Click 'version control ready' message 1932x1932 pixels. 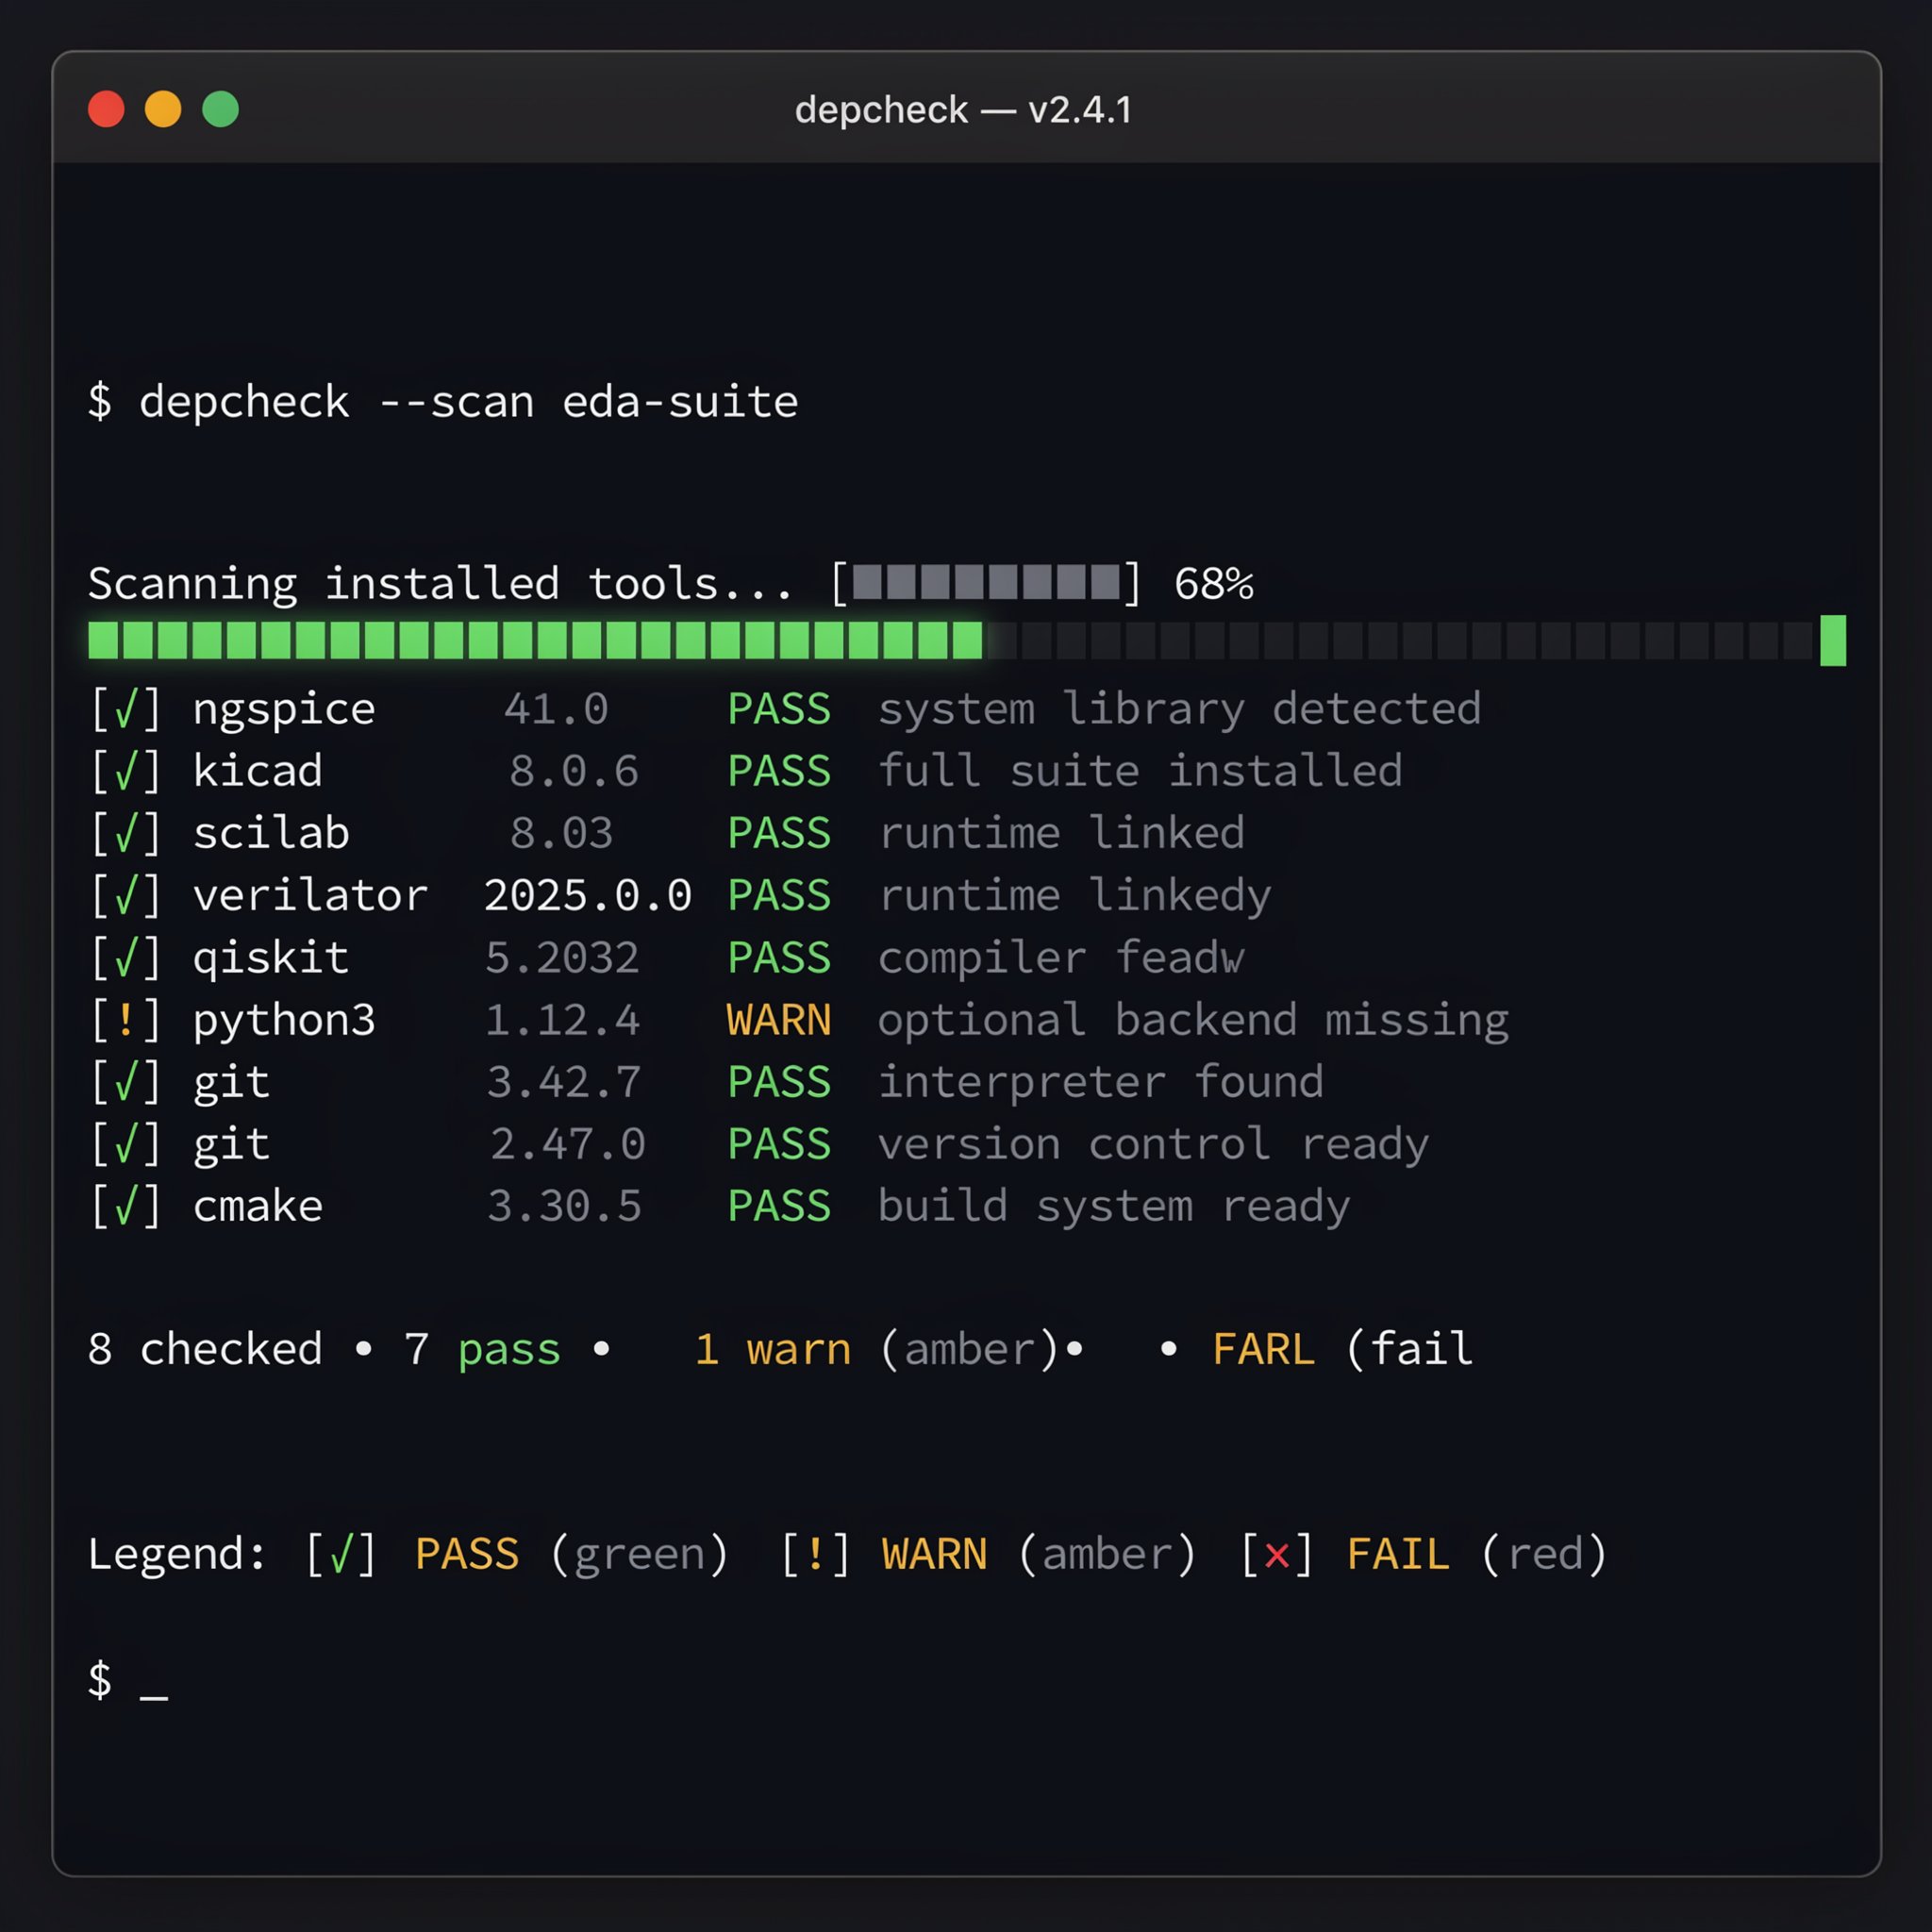tap(1153, 1146)
